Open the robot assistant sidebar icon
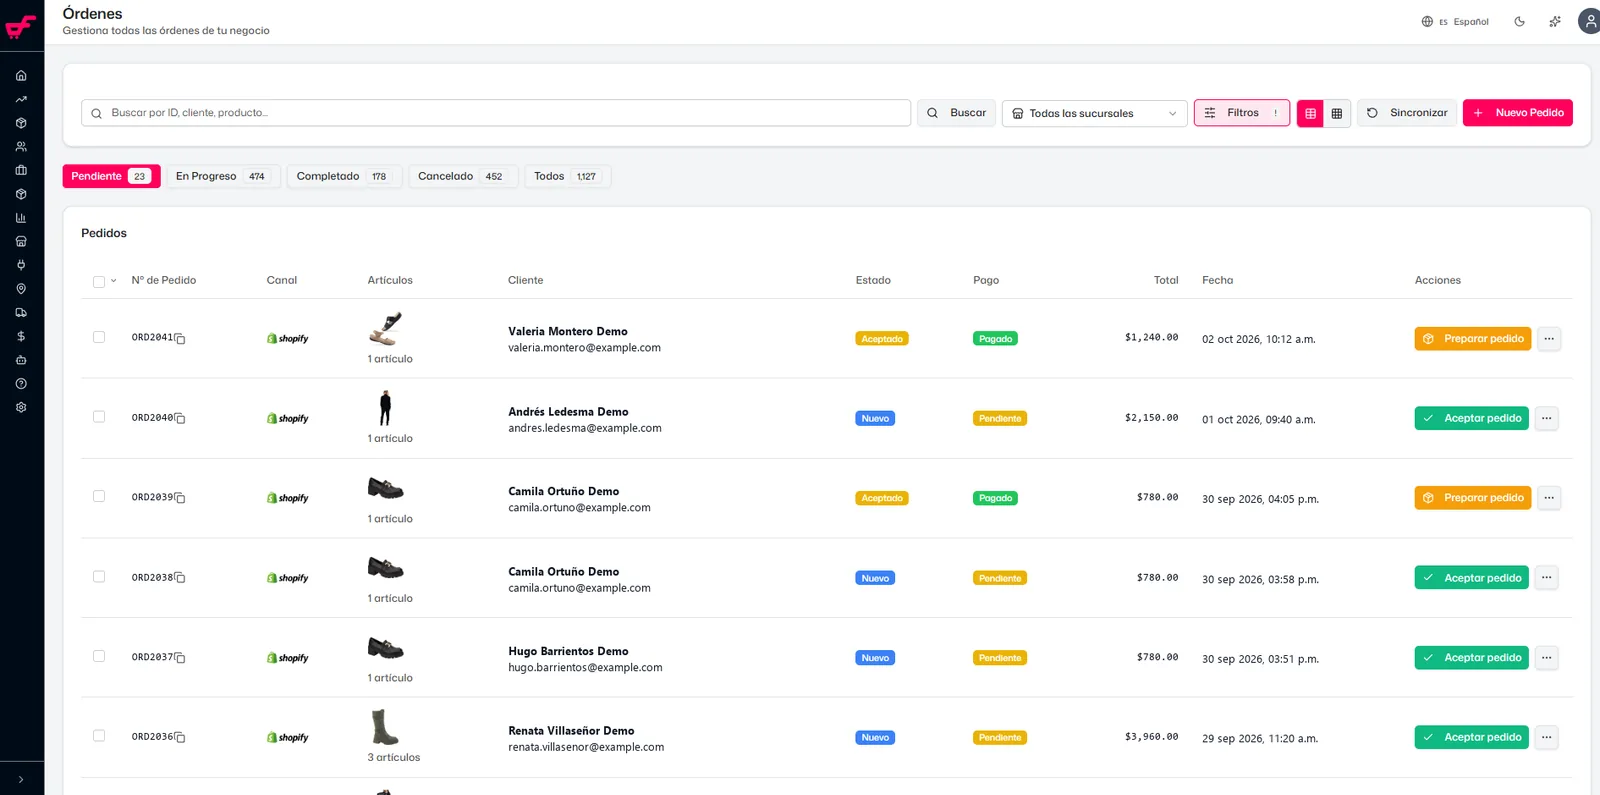The image size is (1600, 795). click(x=21, y=360)
